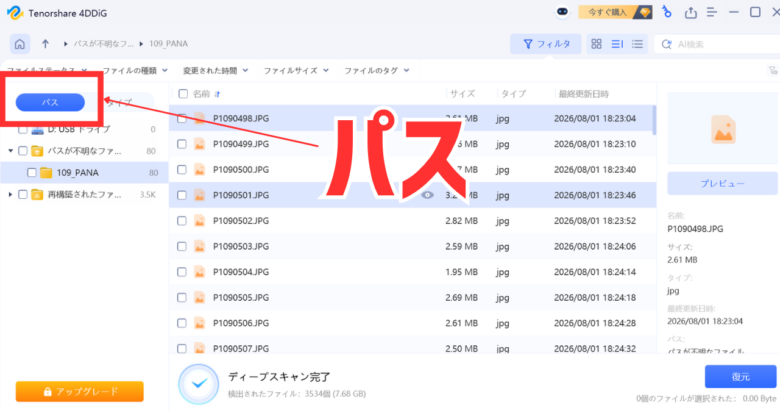Check the box for P1090499.JPG

pos(182,144)
